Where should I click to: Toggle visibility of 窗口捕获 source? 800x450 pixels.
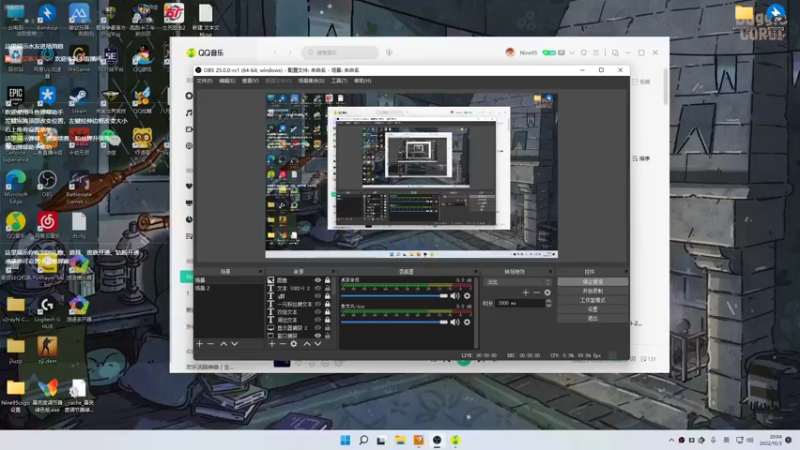click(x=318, y=336)
